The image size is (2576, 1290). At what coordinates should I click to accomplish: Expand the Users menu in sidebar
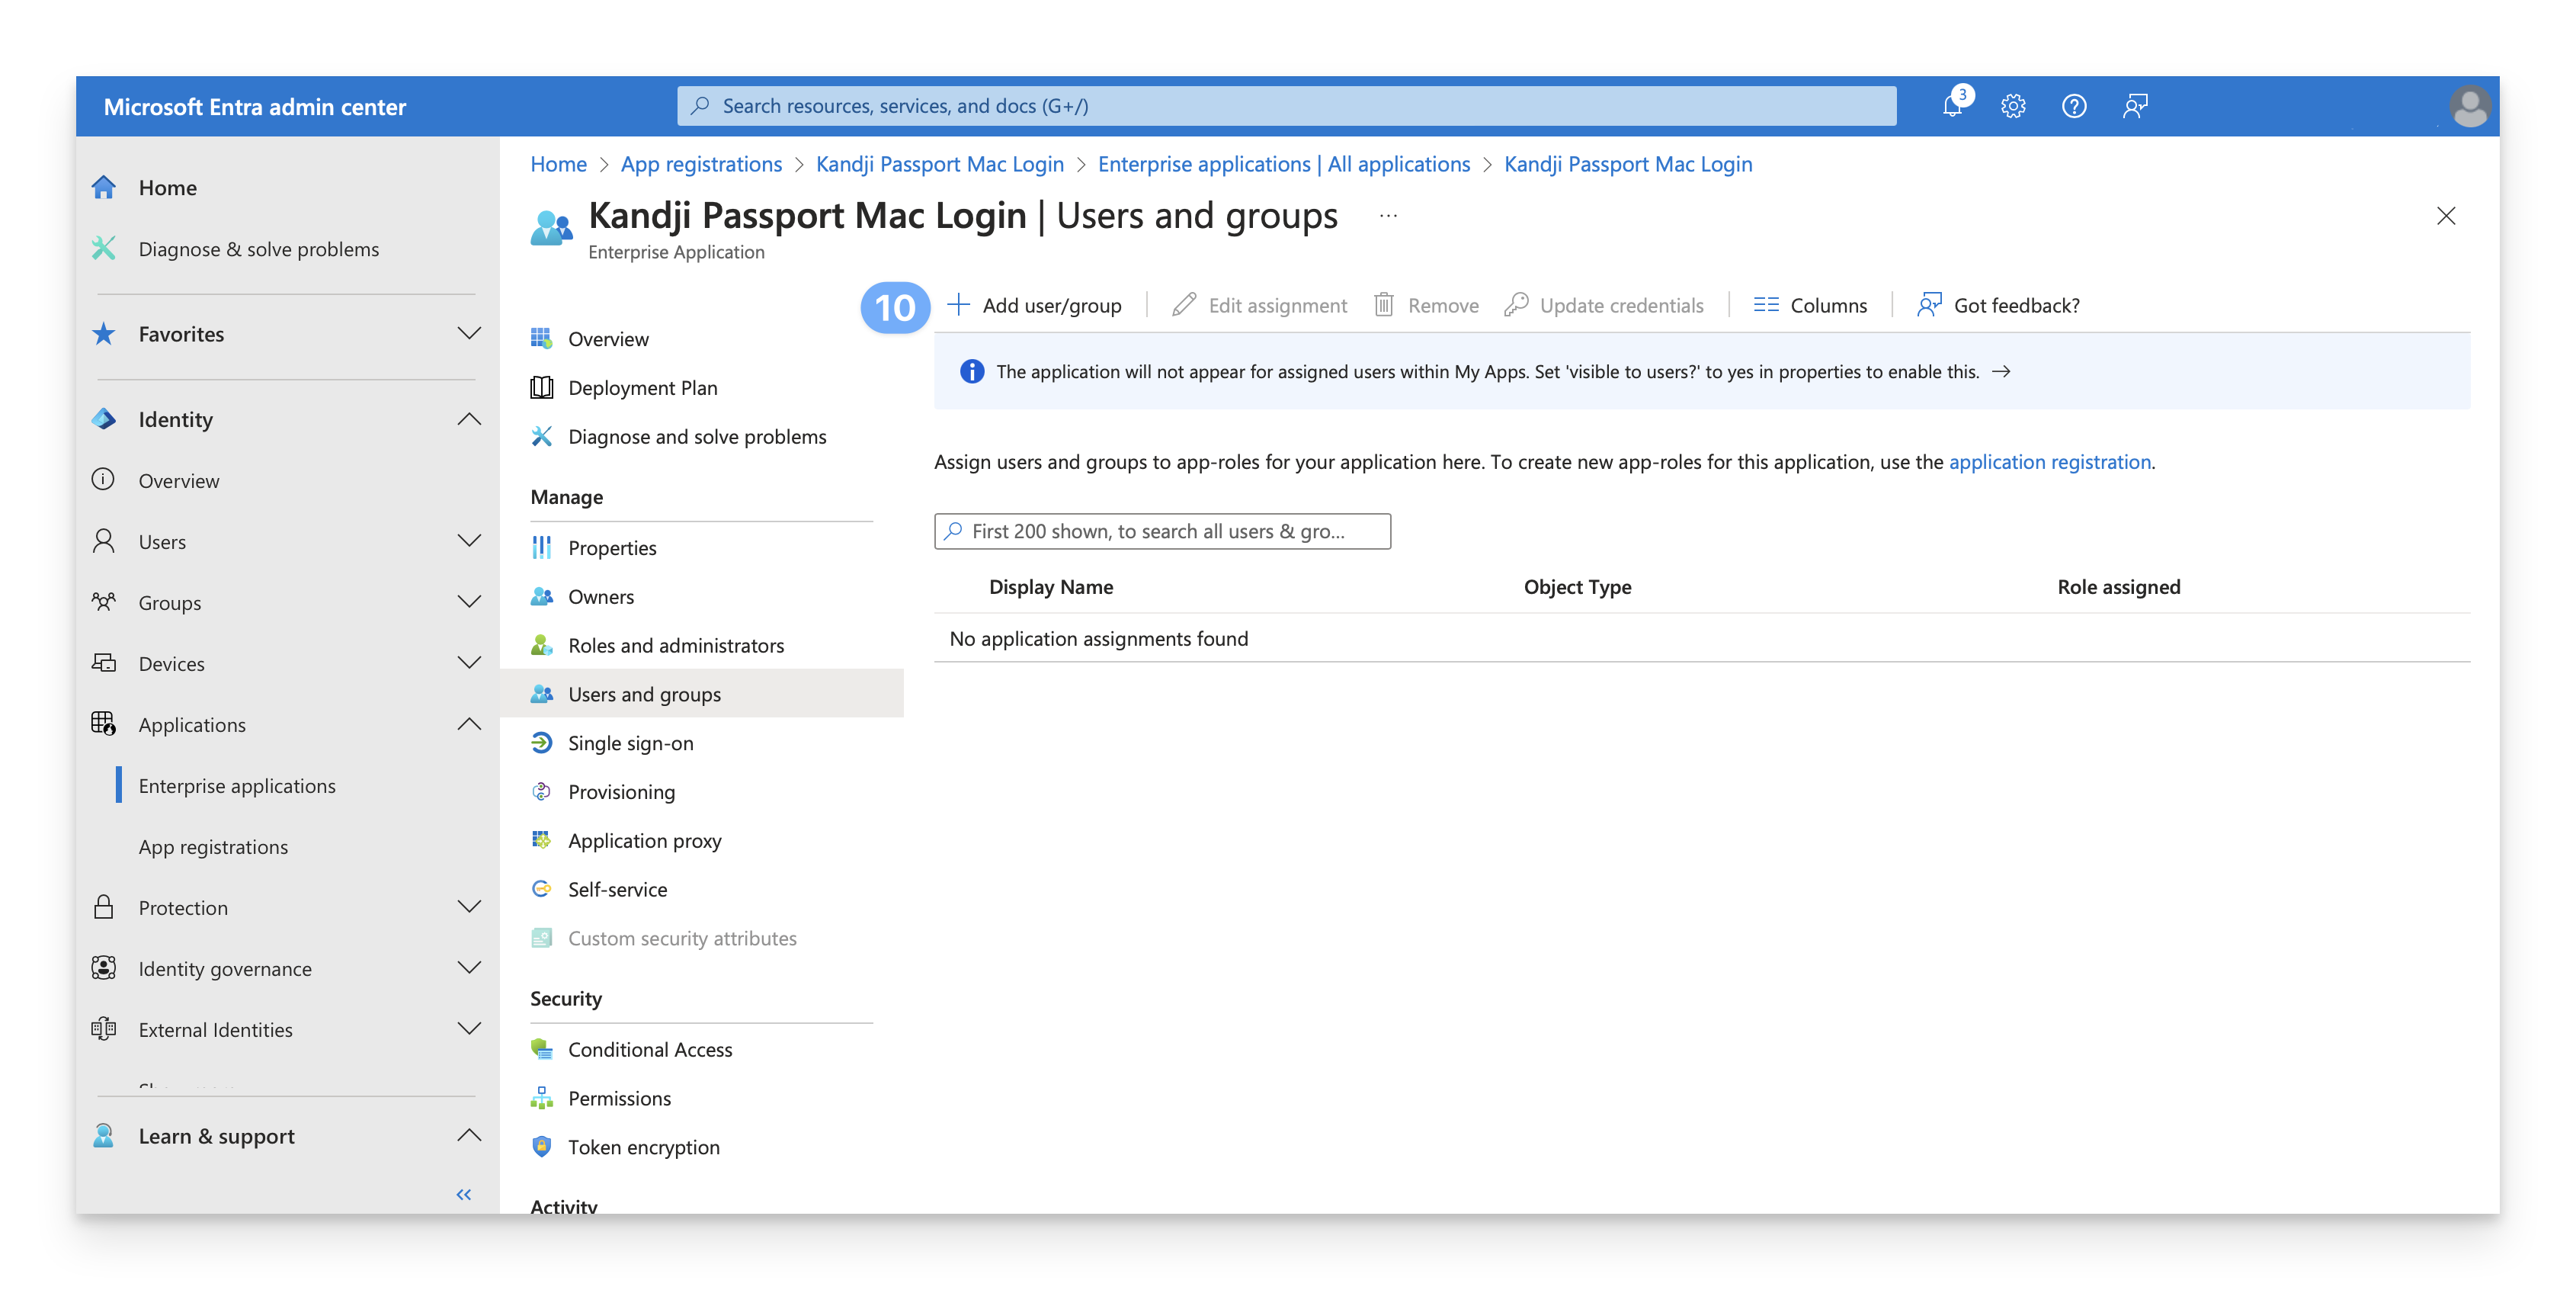pyautogui.click(x=469, y=541)
